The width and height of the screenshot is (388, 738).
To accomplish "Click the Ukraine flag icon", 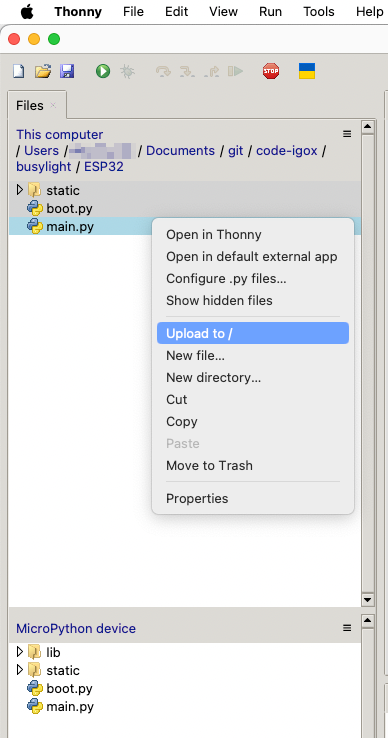I will [307, 71].
